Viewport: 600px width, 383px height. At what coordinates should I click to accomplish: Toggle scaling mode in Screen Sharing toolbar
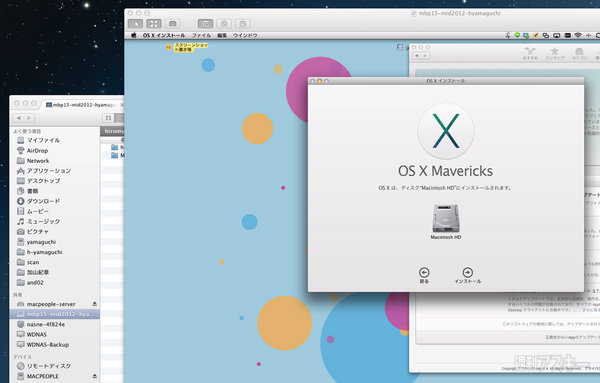tap(154, 24)
